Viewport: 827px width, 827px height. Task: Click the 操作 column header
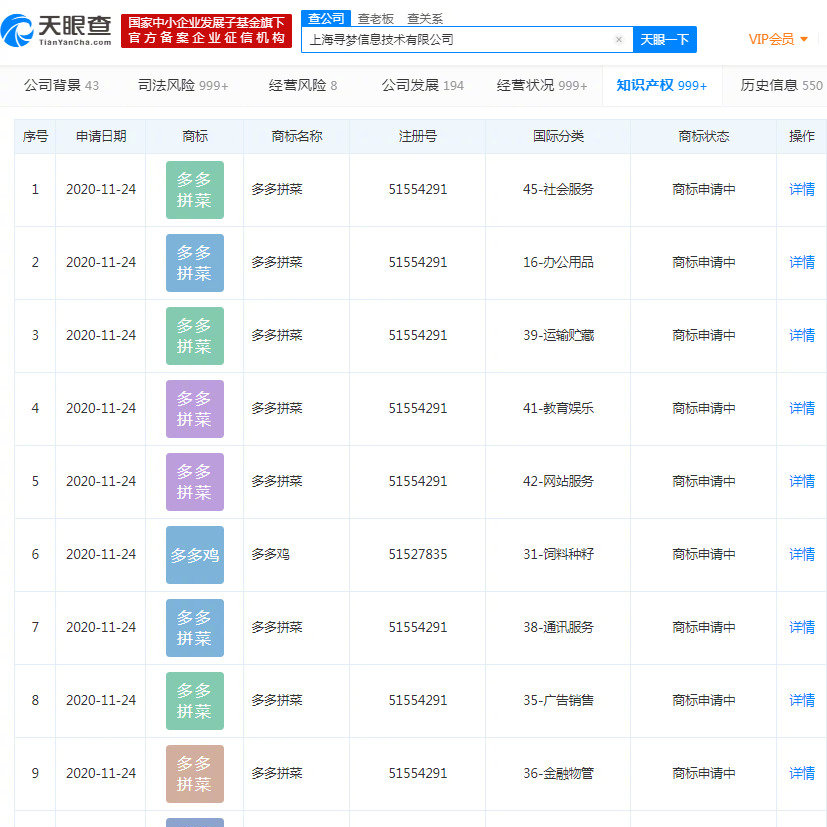point(802,137)
